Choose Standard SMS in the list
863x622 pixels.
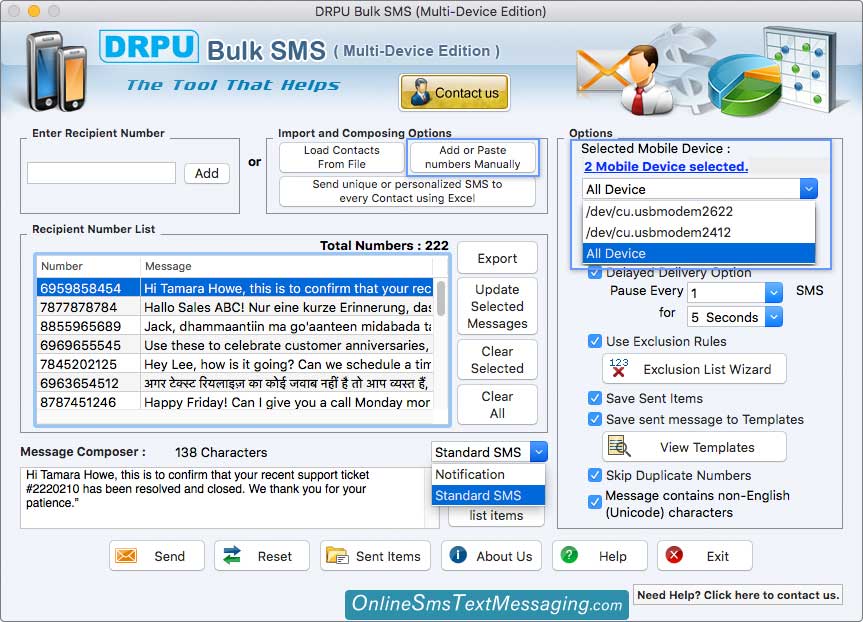pyautogui.click(x=488, y=495)
